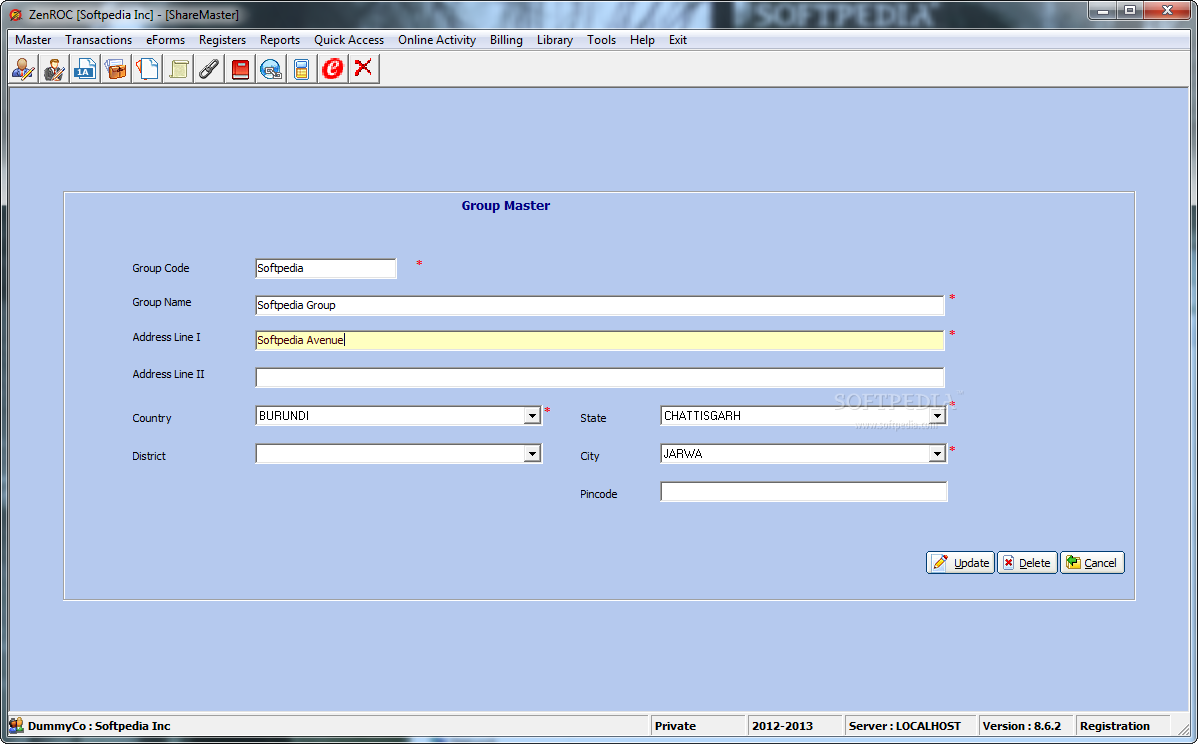Click the chain link toolbar icon
The width and height of the screenshot is (1198, 744).
(209, 70)
